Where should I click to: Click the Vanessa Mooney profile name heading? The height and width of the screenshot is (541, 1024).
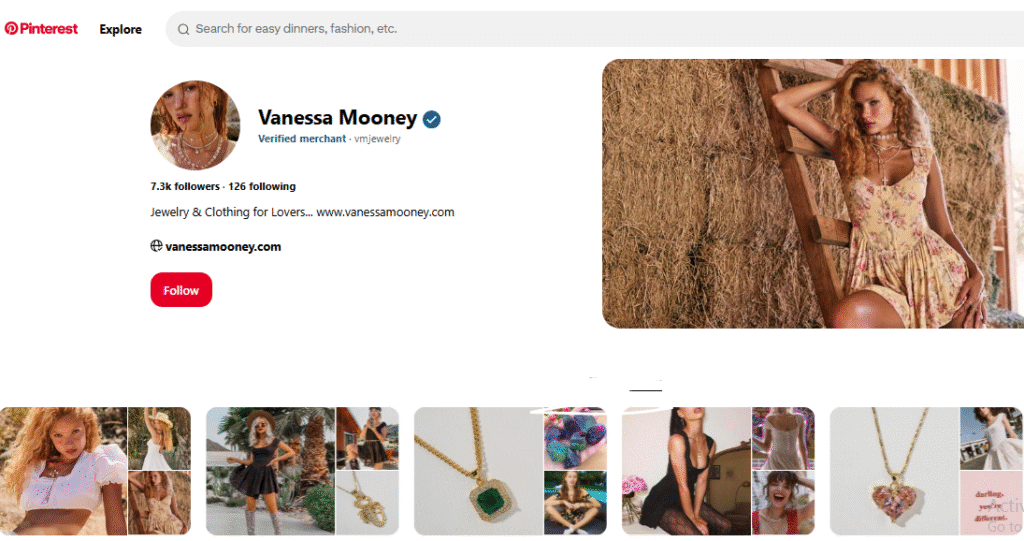[337, 118]
